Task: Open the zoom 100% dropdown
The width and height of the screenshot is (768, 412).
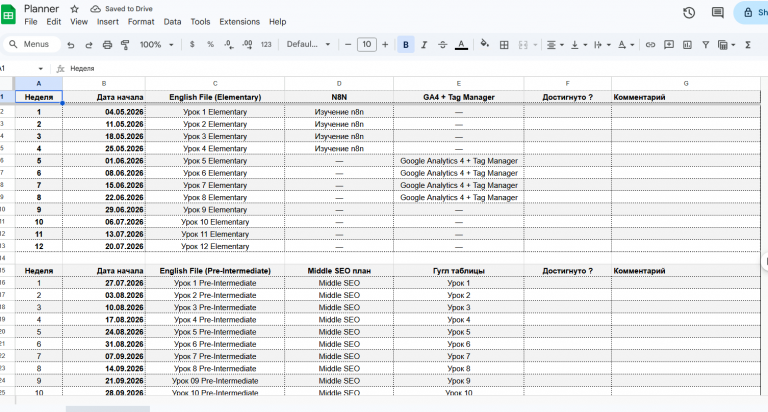Action: (x=157, y=45)
